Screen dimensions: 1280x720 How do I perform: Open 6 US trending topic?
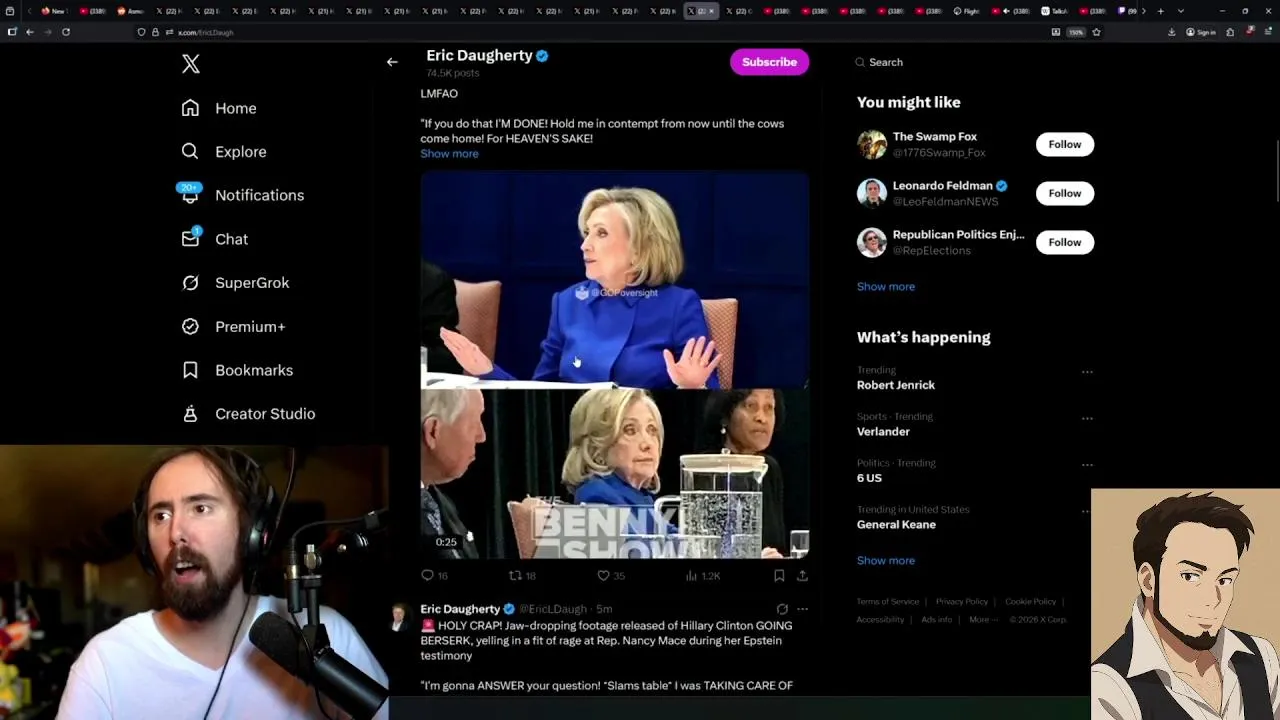pyautogui.click(x=869, y=478)
